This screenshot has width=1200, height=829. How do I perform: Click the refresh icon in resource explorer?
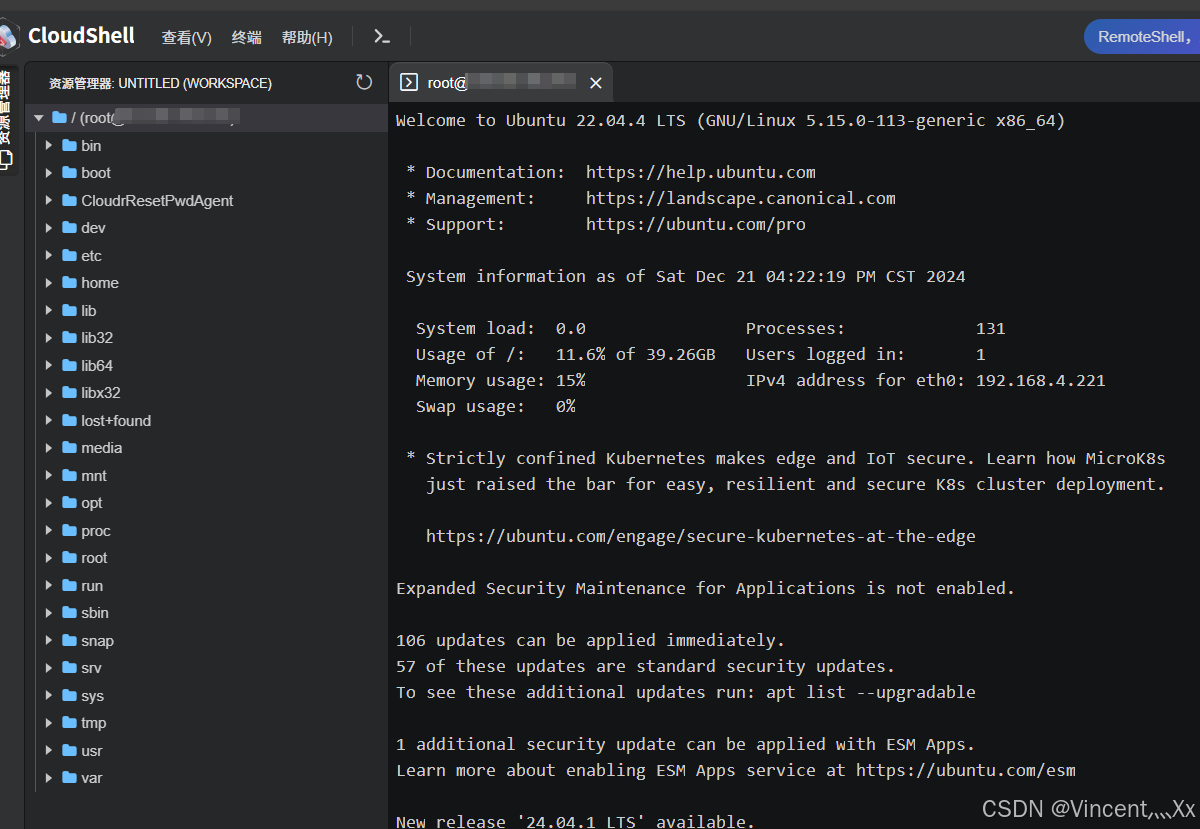click(x=364, y=82)
